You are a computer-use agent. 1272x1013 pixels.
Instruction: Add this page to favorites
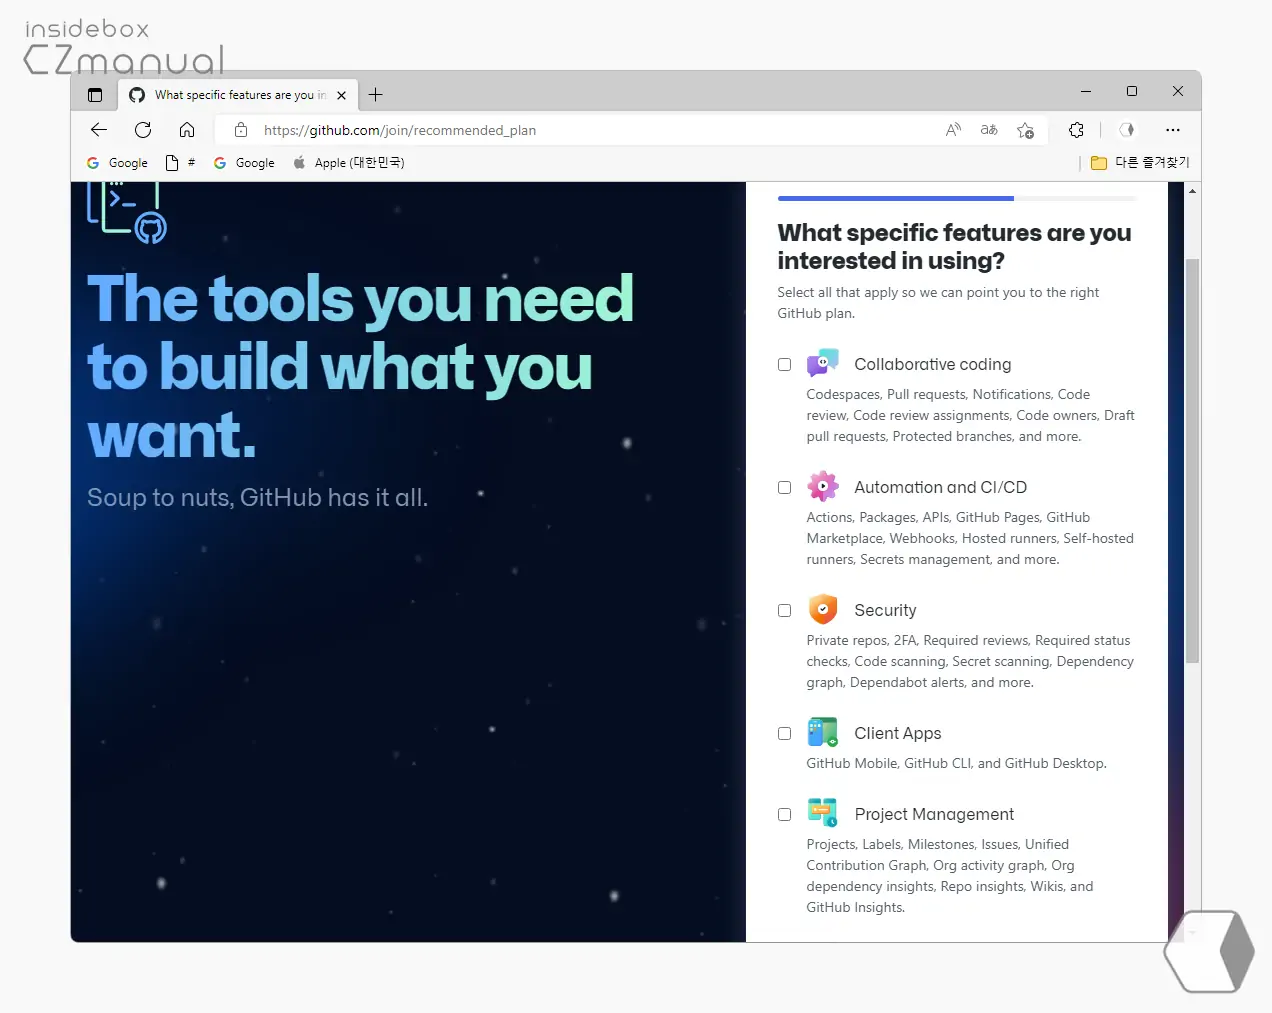pyautogui.click(x=1025, y=130)
